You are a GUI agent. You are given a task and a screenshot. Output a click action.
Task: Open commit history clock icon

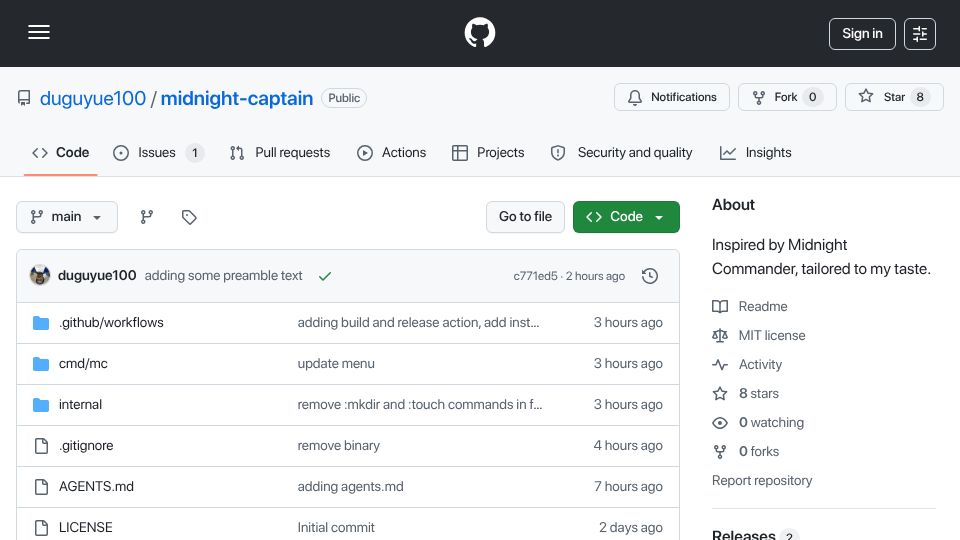650,276
